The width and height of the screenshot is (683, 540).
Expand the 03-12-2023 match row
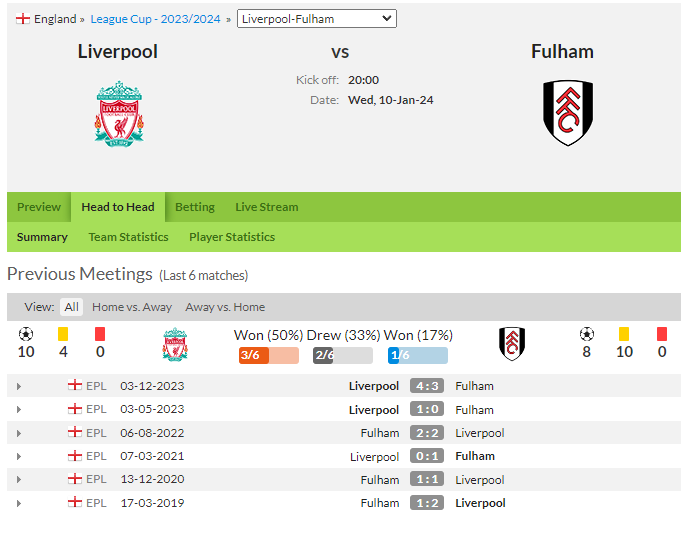click(x=19, y=386)
